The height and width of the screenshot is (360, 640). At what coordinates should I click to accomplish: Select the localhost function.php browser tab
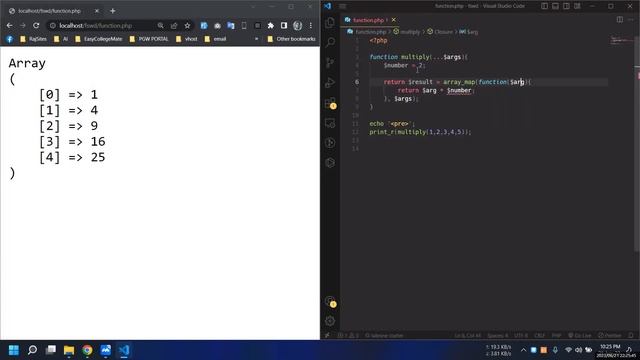click(x=53, y=11)
